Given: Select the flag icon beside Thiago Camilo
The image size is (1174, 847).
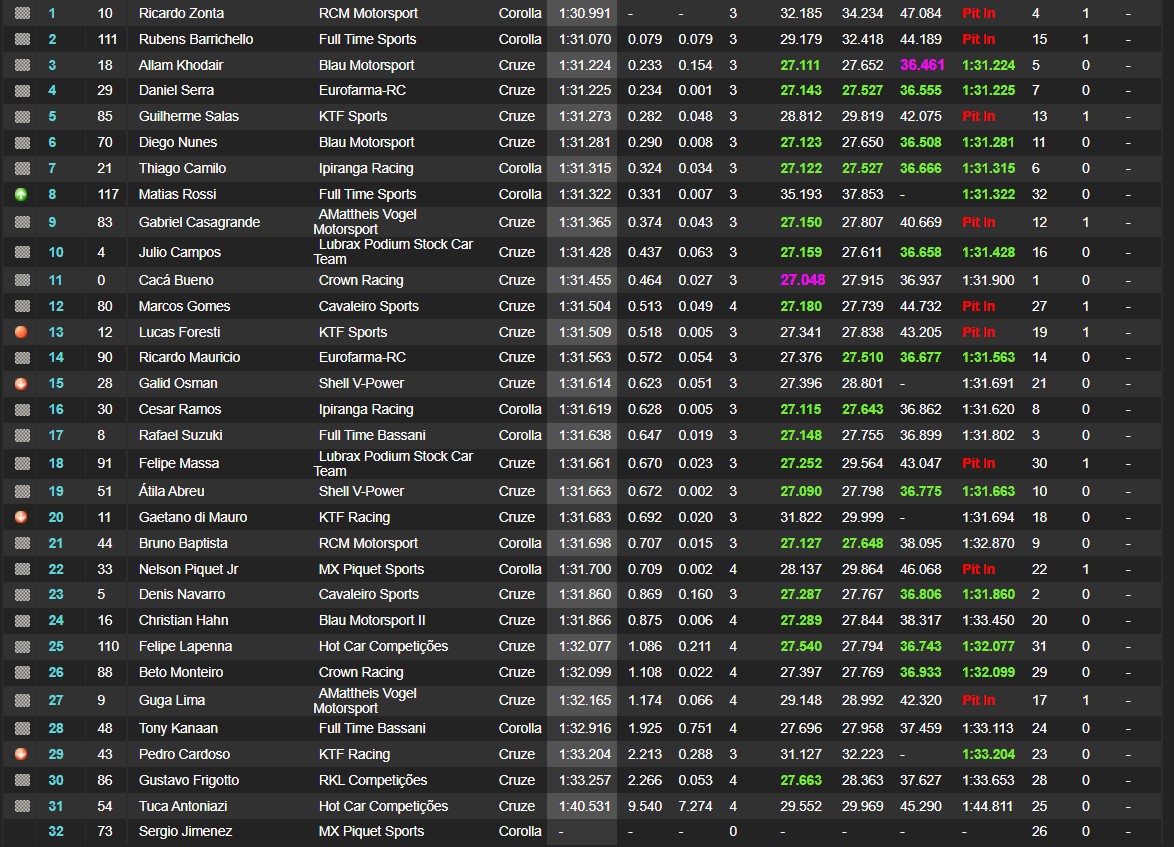Looking at the screenshot, I should pyautogui.click(x=22, y=169).
